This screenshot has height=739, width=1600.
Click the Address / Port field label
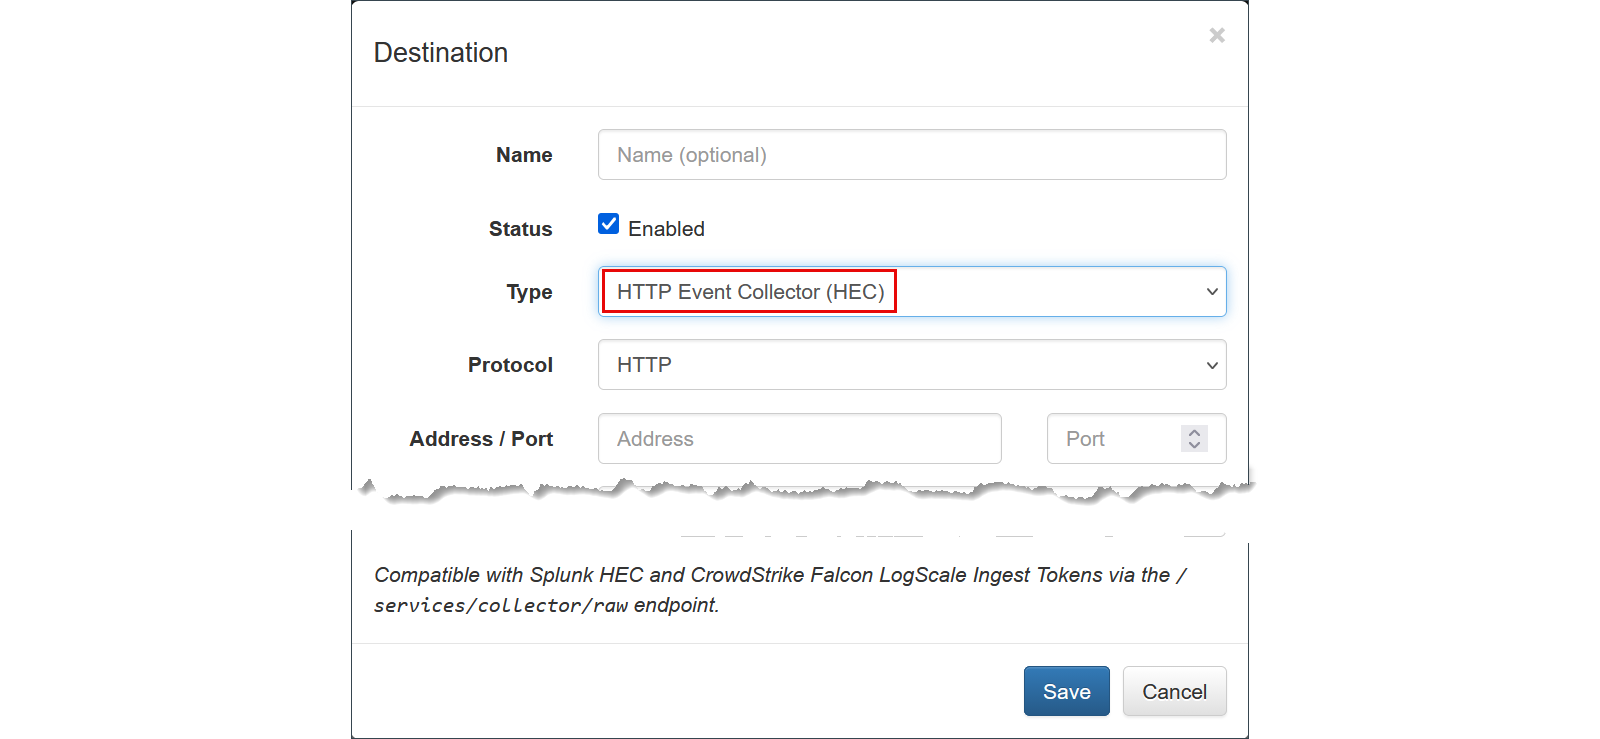coord(481,439)
